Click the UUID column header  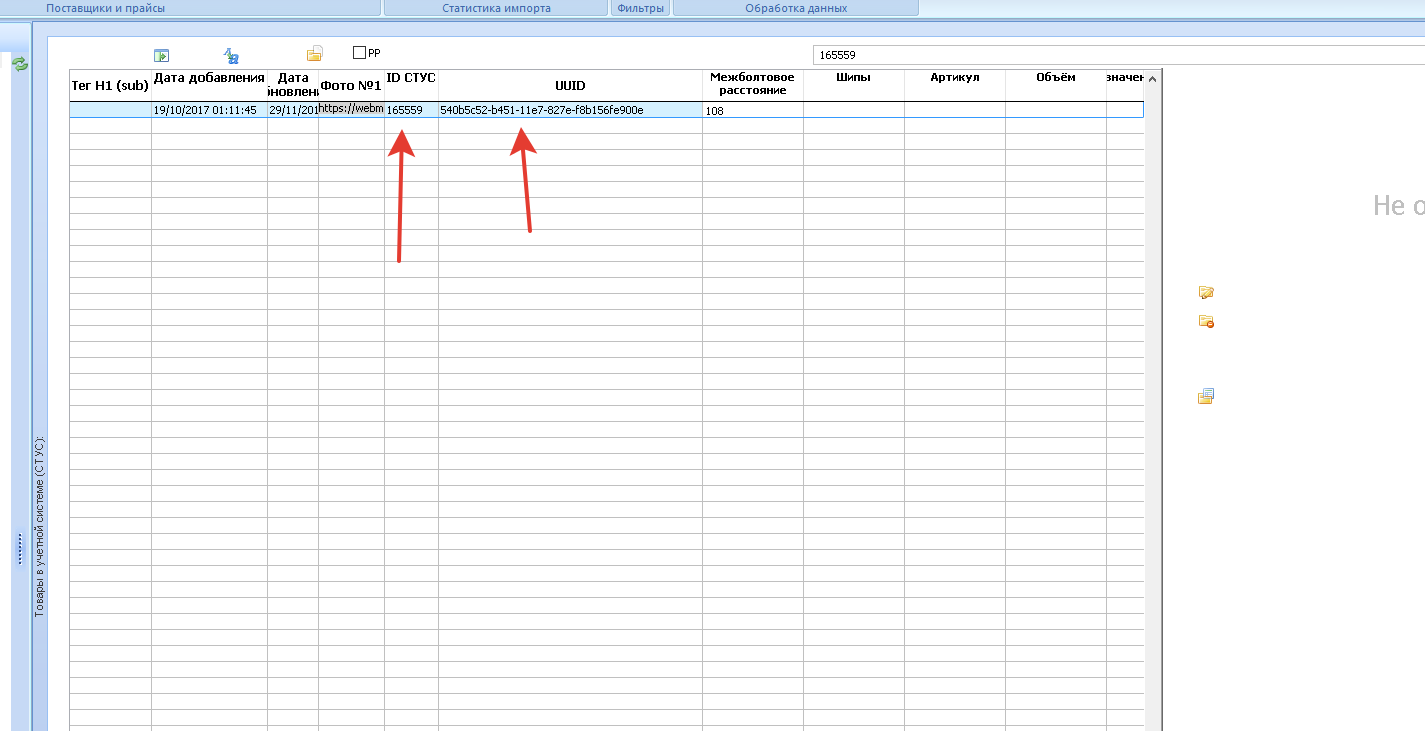570,86
